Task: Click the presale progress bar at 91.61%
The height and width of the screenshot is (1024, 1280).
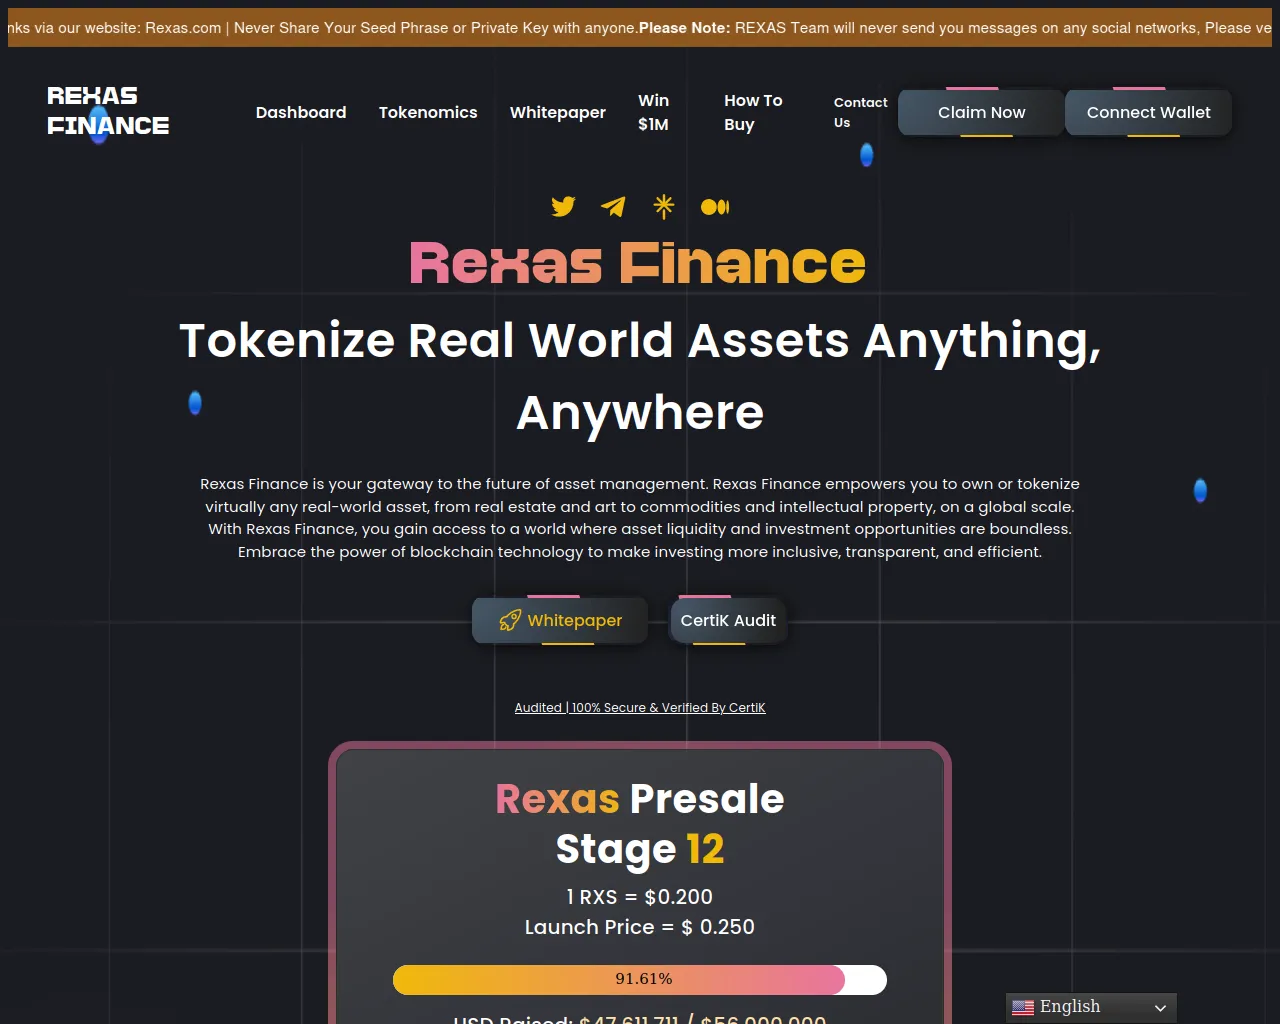Action: (x=640, y=980)
